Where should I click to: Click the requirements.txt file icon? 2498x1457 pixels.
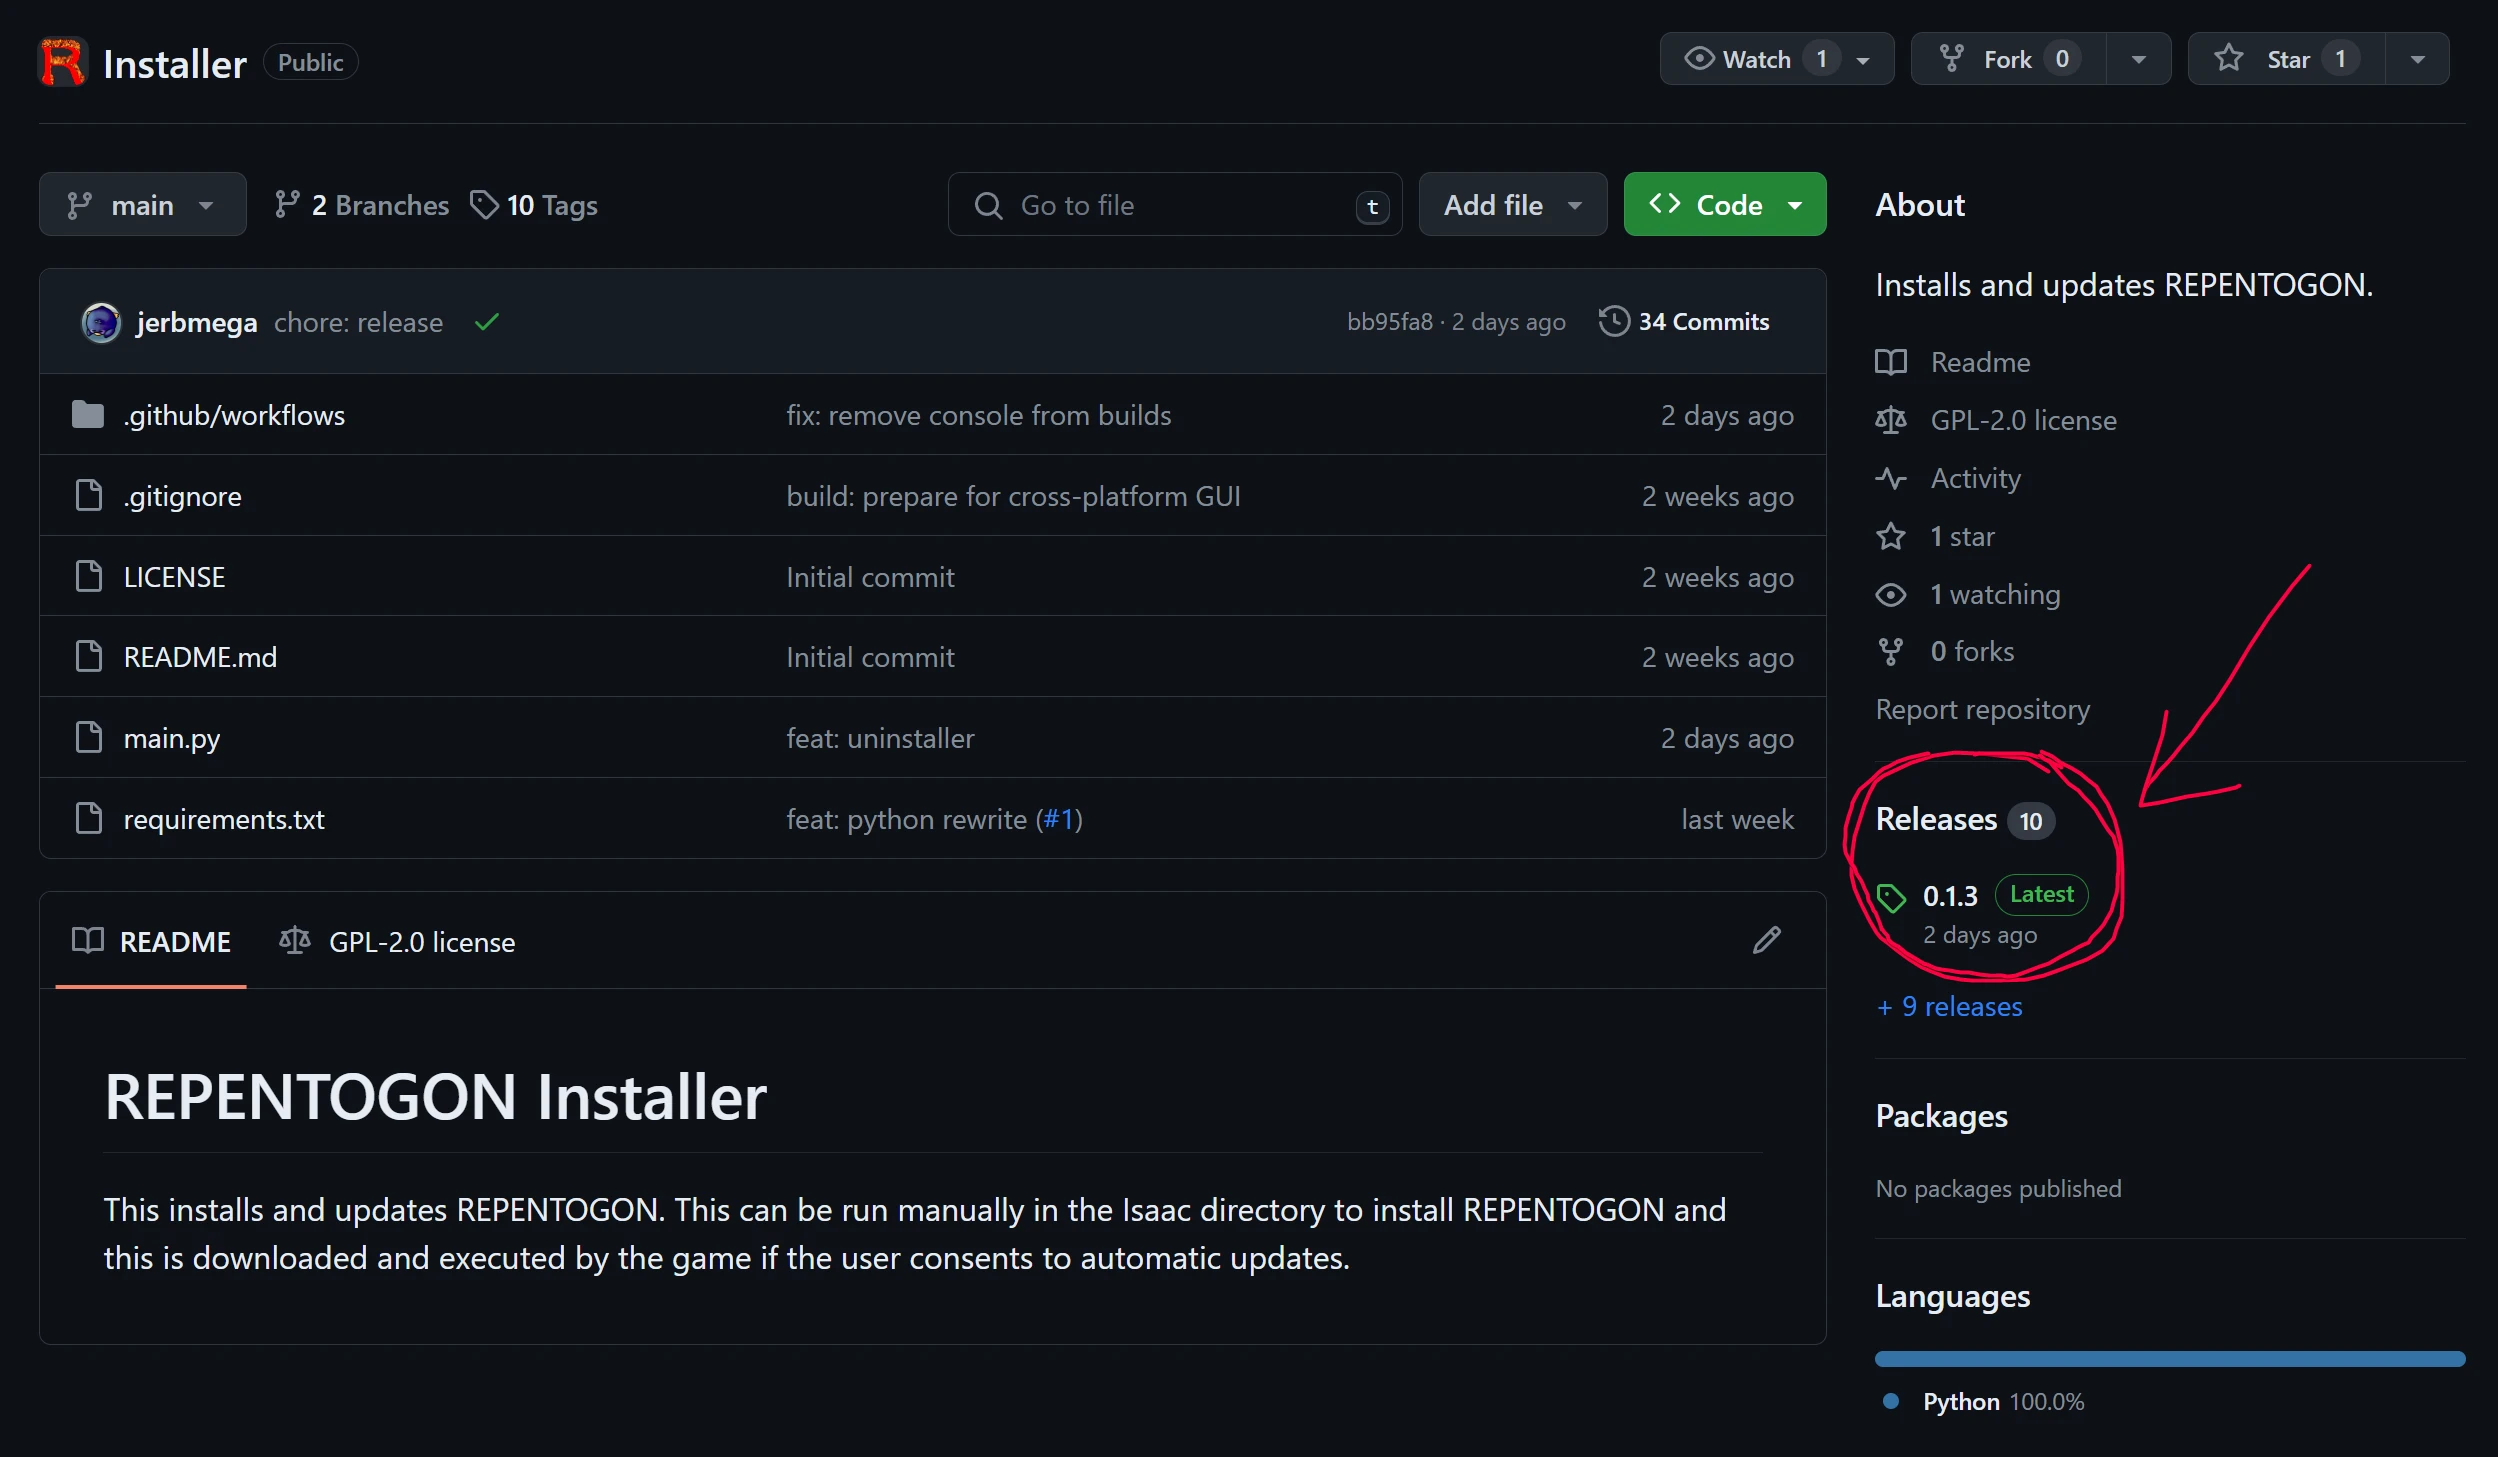(x=89, y=818)
